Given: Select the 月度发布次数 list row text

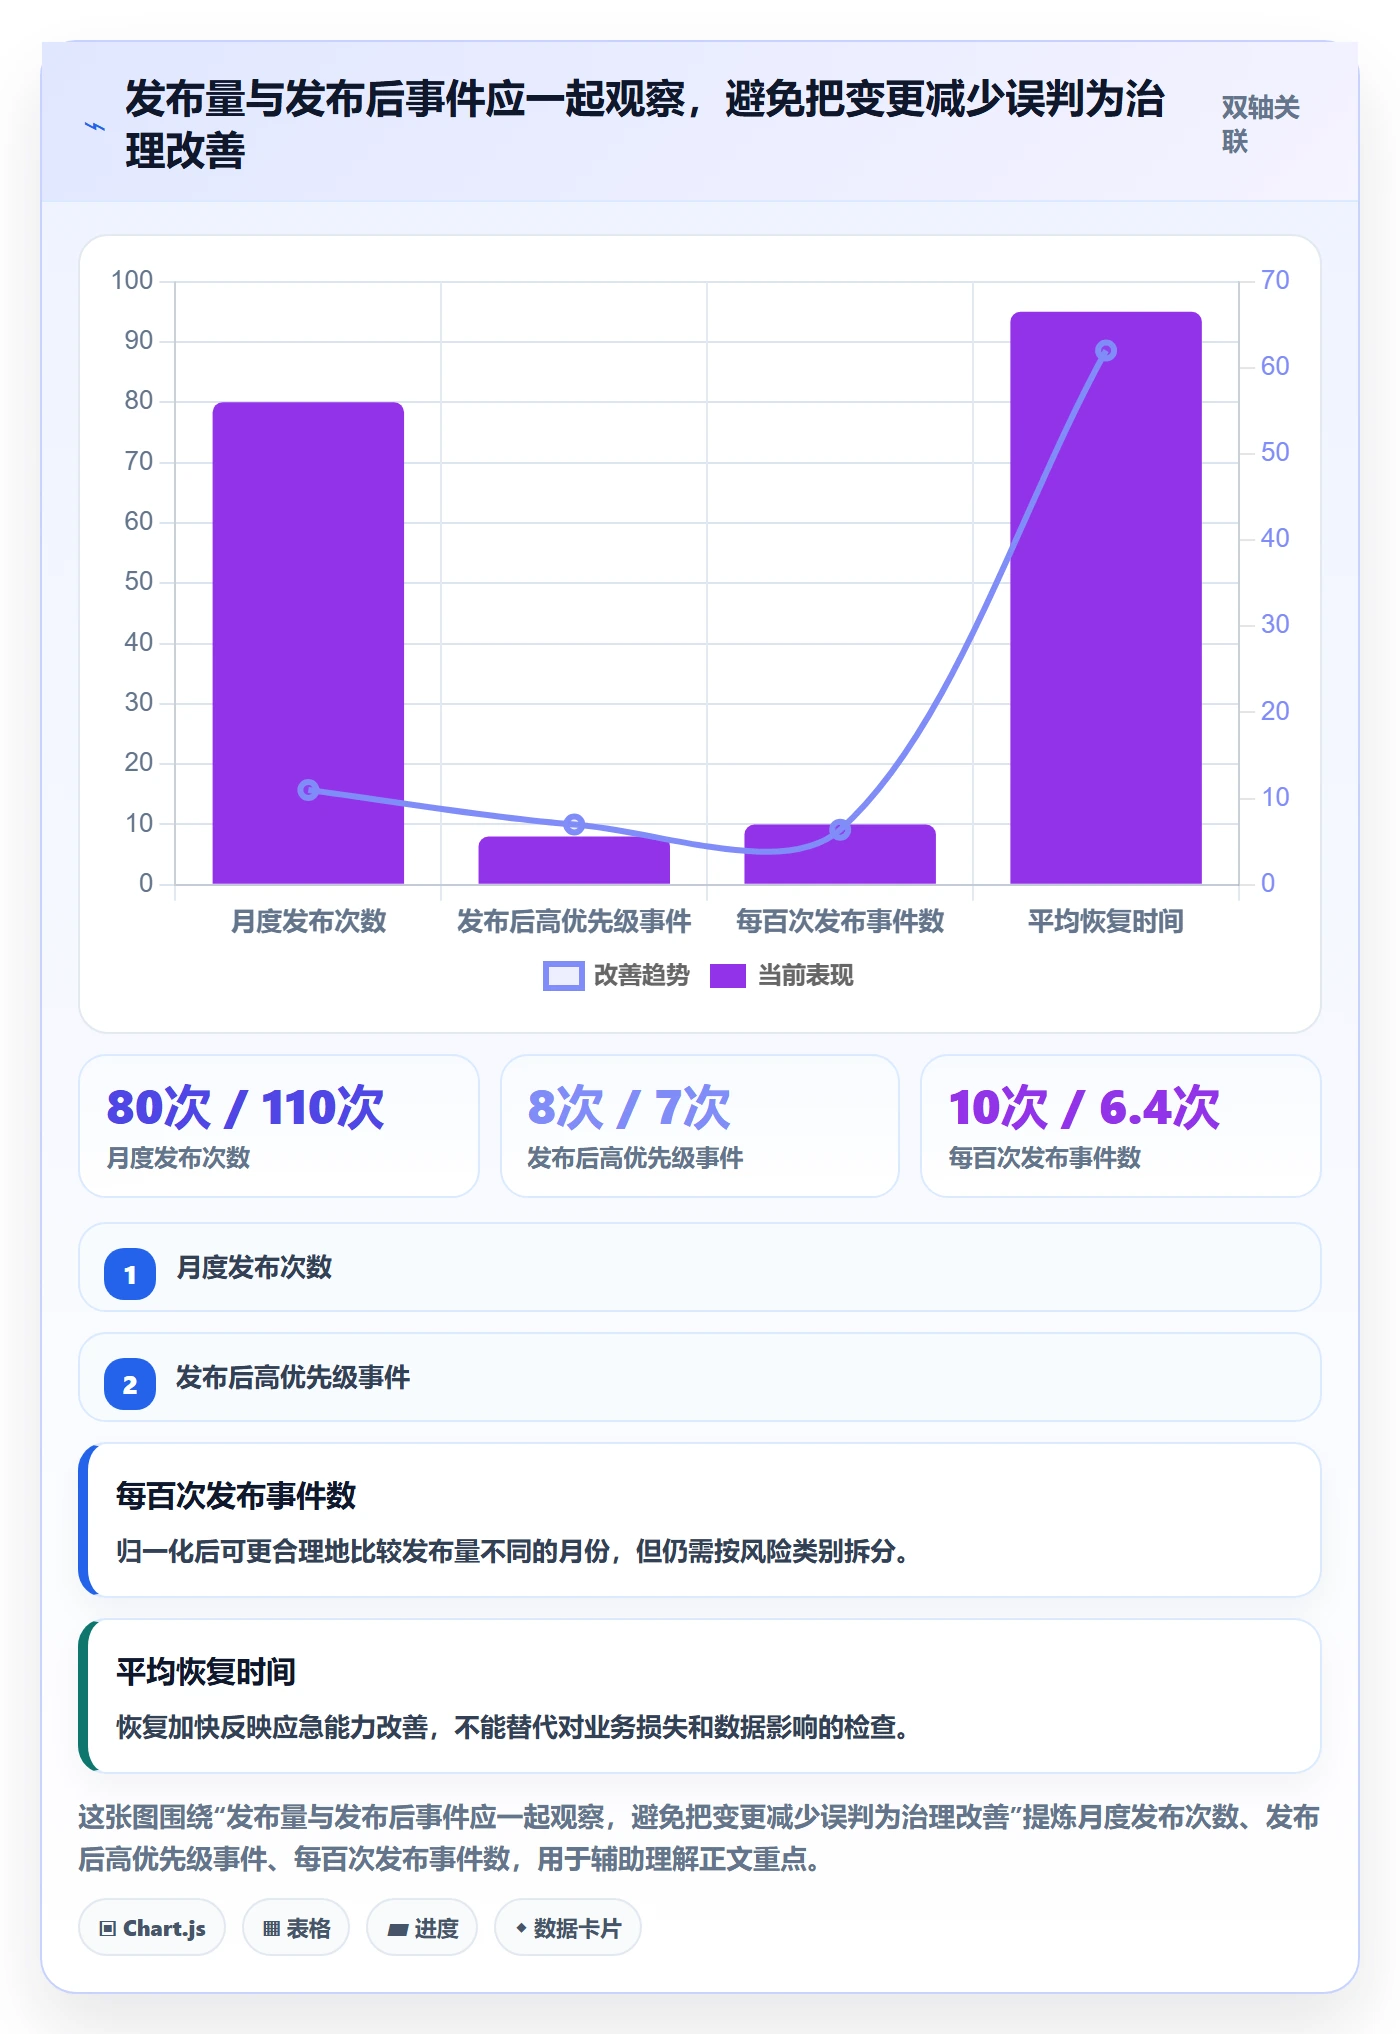Looking at the screenshot, I should pyautogui.click(x=254, y=1267).
